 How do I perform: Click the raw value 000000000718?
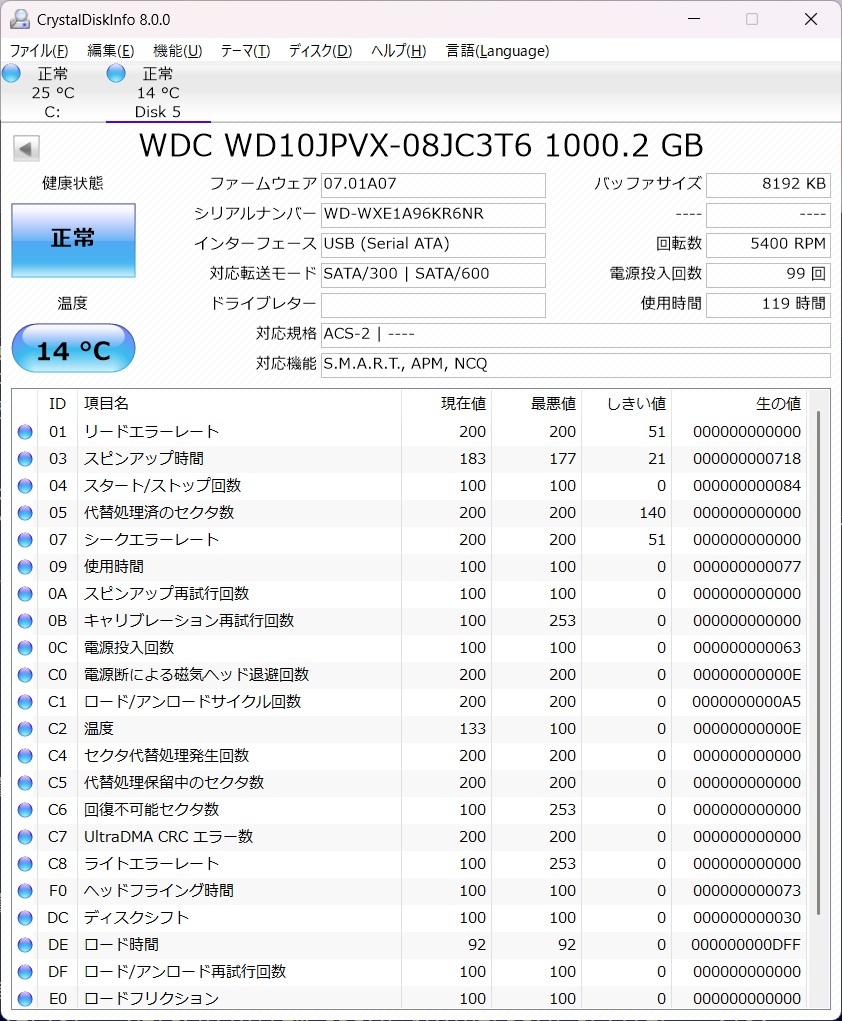(x=747, y=459)
